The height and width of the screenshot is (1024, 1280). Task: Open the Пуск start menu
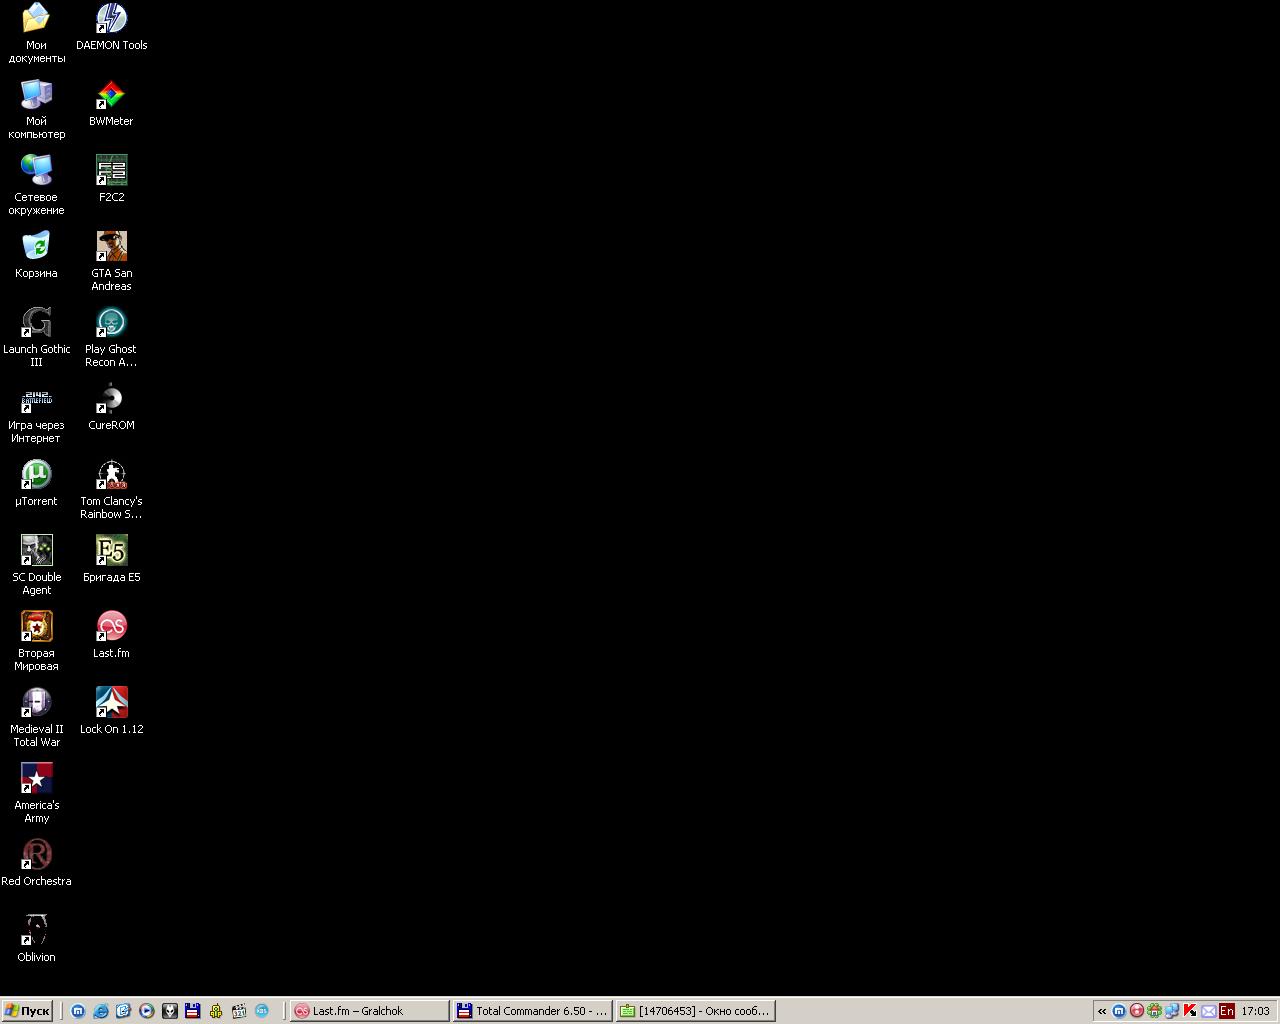27,1011
